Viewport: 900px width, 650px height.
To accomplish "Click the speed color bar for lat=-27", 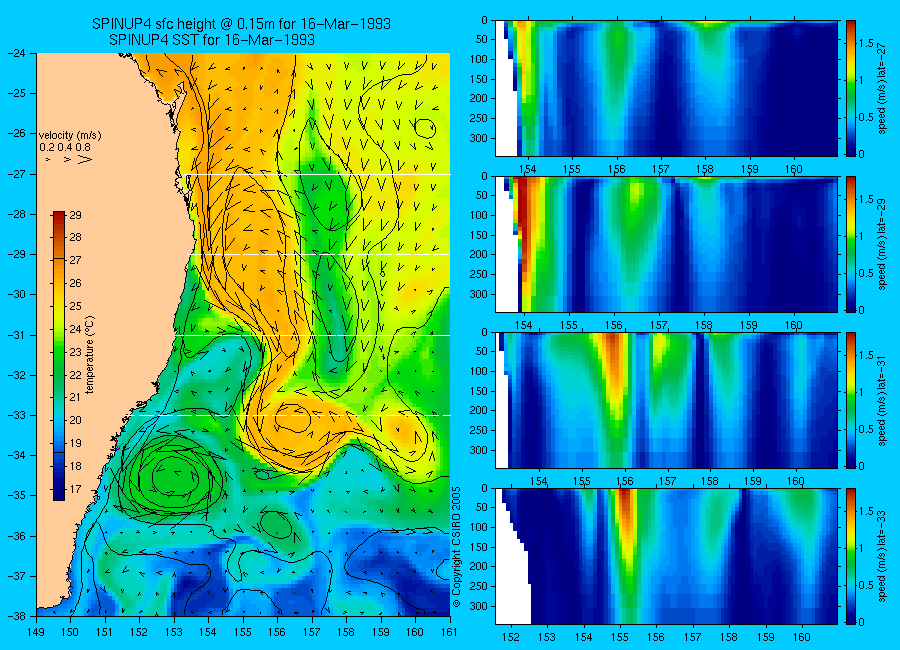I will 851,88.
